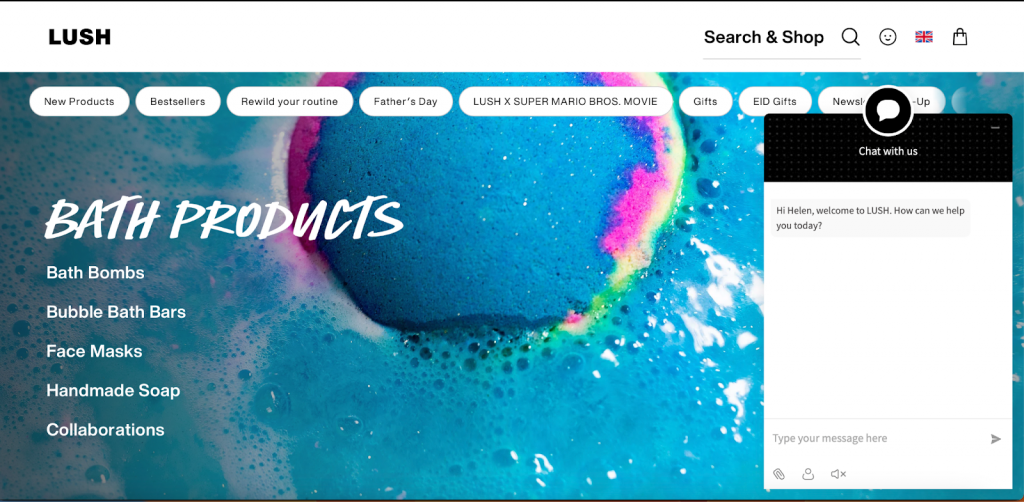
Task: Select the New Products pill
Action: point(79,101)
